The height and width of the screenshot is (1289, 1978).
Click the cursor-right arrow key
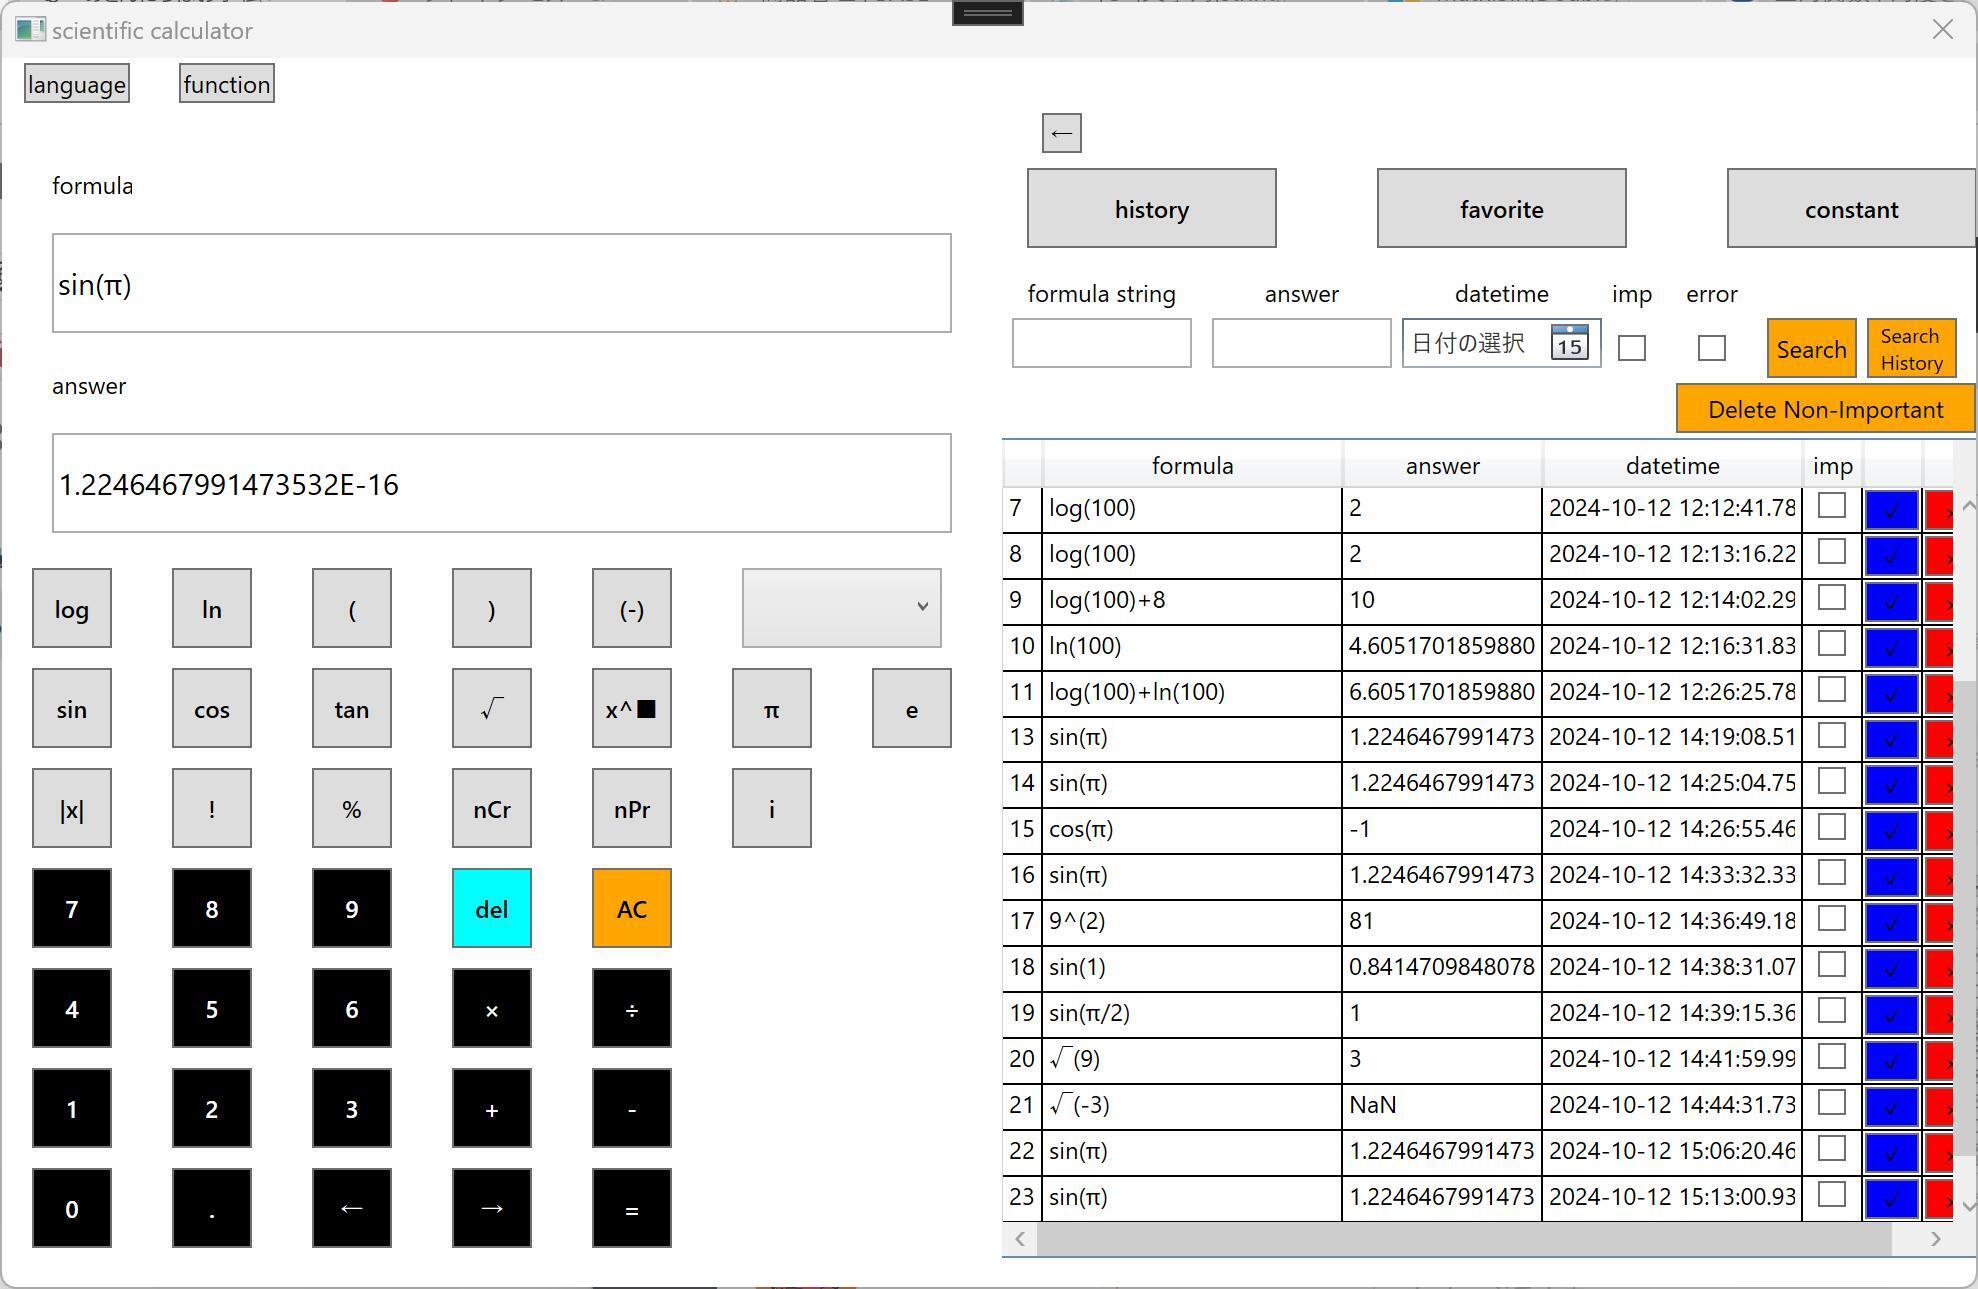pyautogui.click(x=491, y=1208)
